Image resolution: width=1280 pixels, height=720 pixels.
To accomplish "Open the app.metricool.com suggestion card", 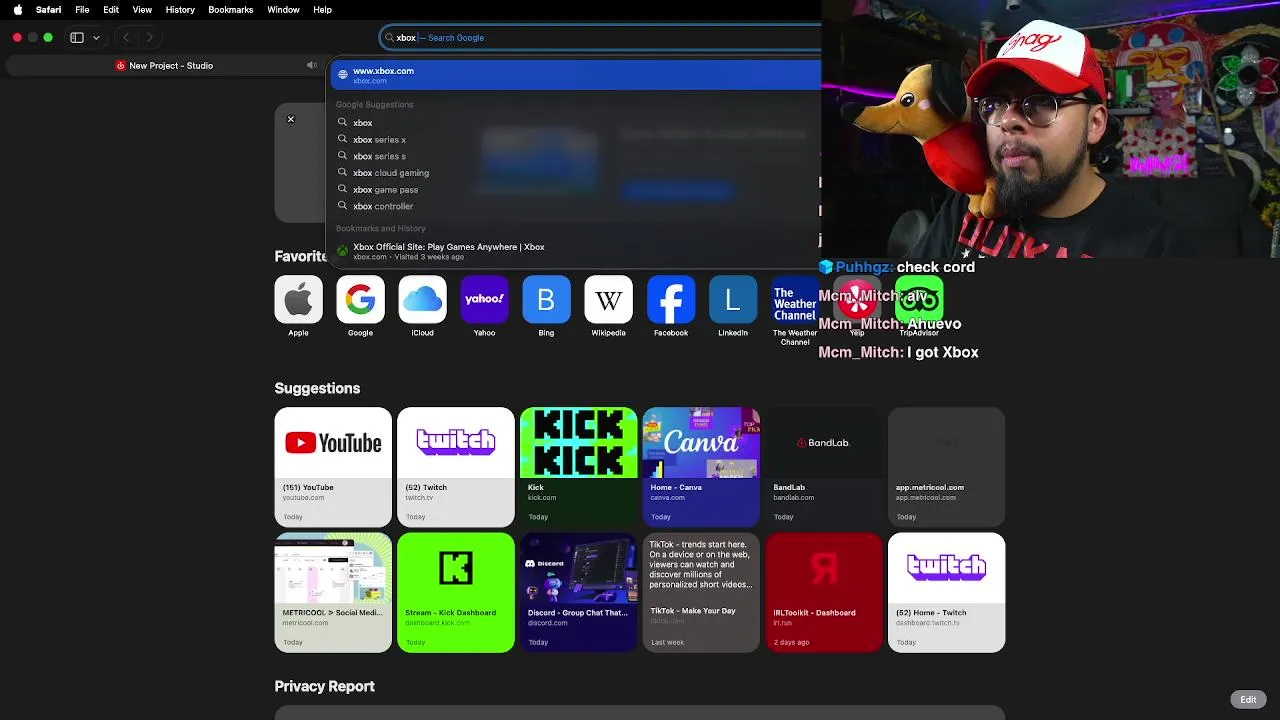I will tap(946, 467).
